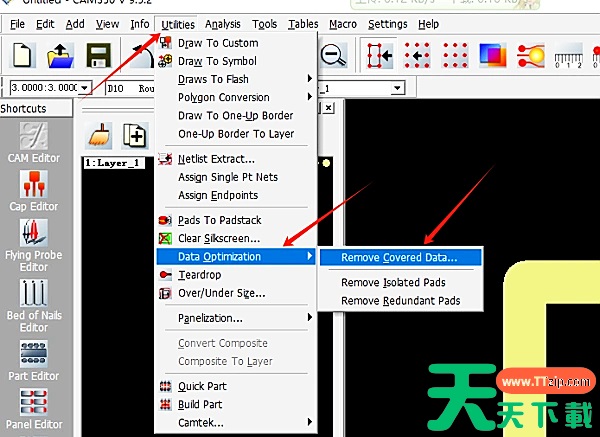The height and width of the screenshot is (437, 600).
Task: Click the red dot grid toolbar icon
Action: coord(455,56)
